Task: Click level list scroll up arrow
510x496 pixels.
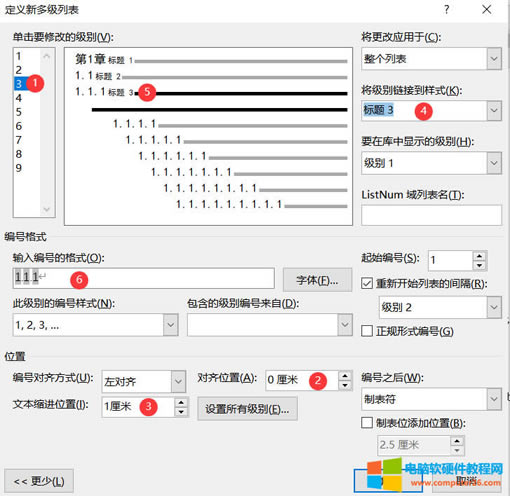Action: (47, 56)
